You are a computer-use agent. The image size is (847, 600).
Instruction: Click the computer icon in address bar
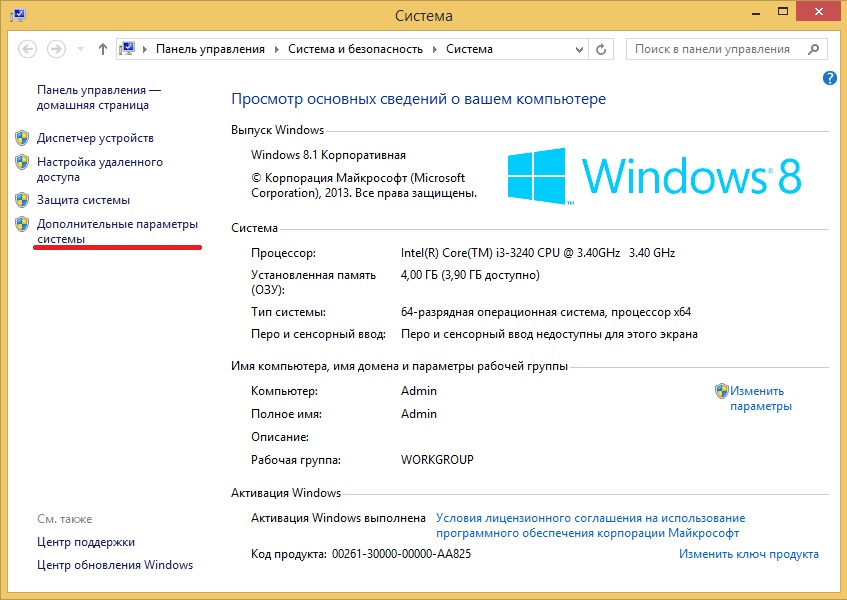tap(128, 49)
